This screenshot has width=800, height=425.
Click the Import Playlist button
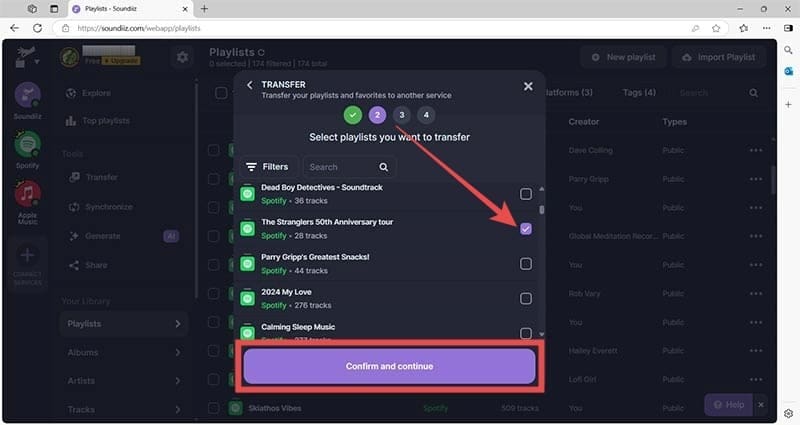pos(719,57)
